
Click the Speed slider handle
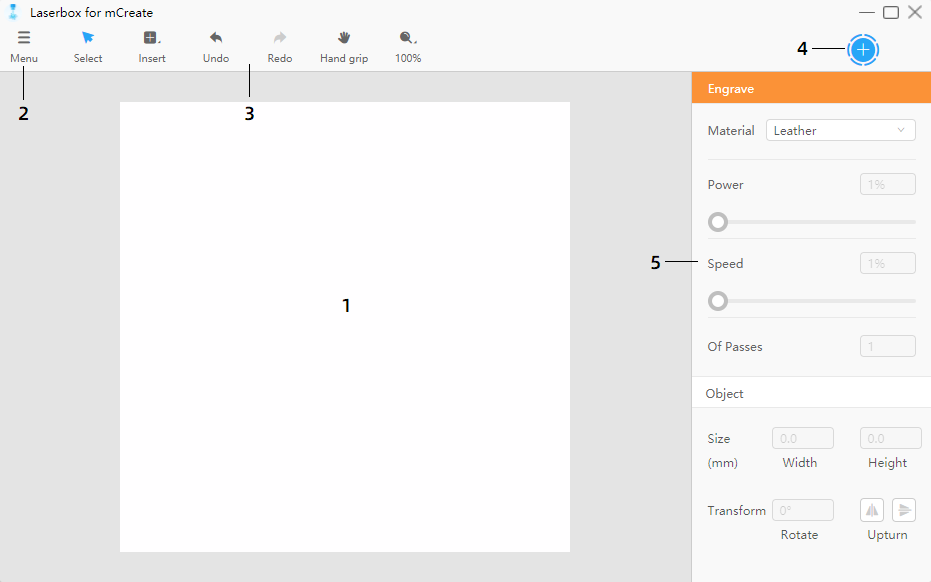pyautogui.click(x=718, y=301)
